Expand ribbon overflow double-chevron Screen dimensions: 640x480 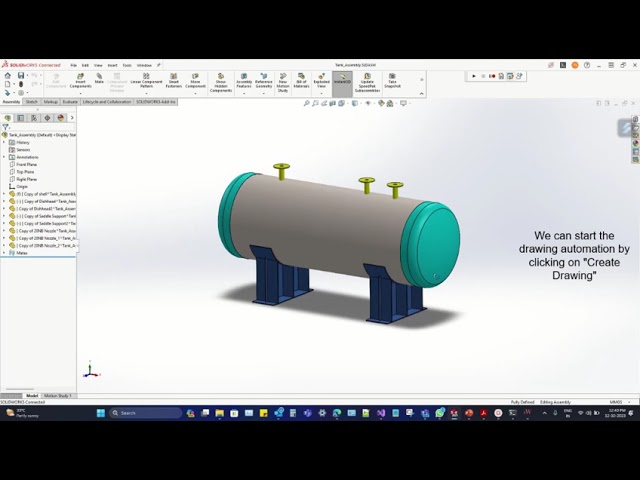tap(422, 80)
